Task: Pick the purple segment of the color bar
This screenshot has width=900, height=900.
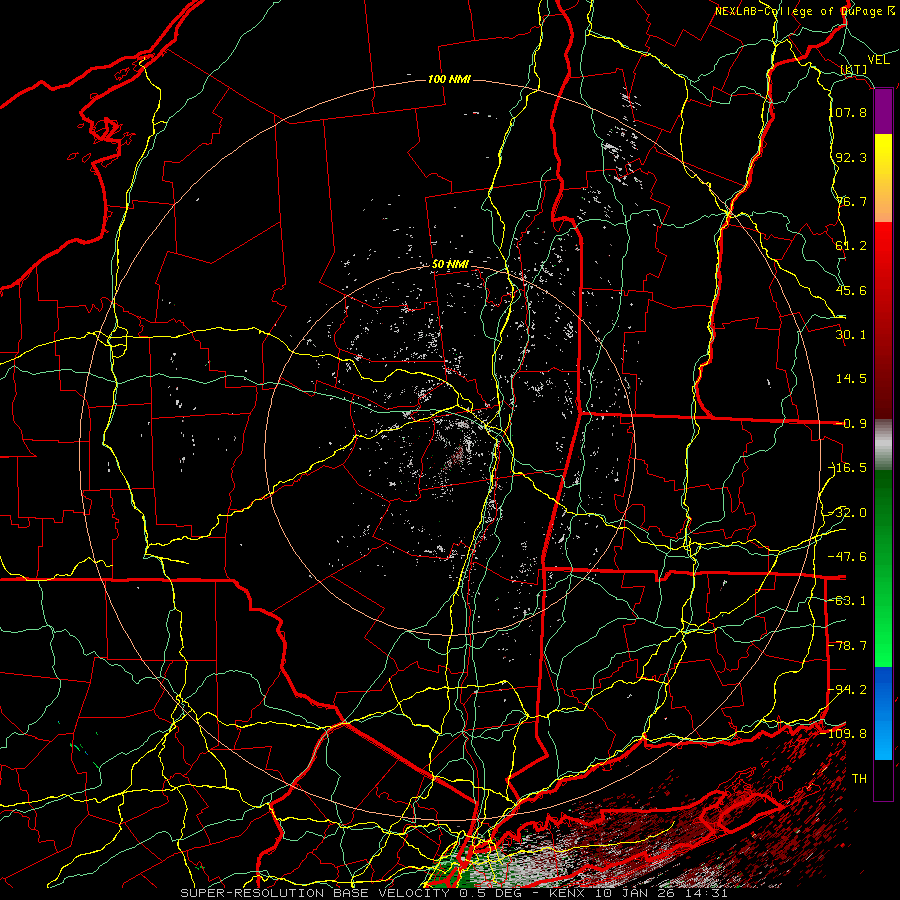Action: [883, 112]
